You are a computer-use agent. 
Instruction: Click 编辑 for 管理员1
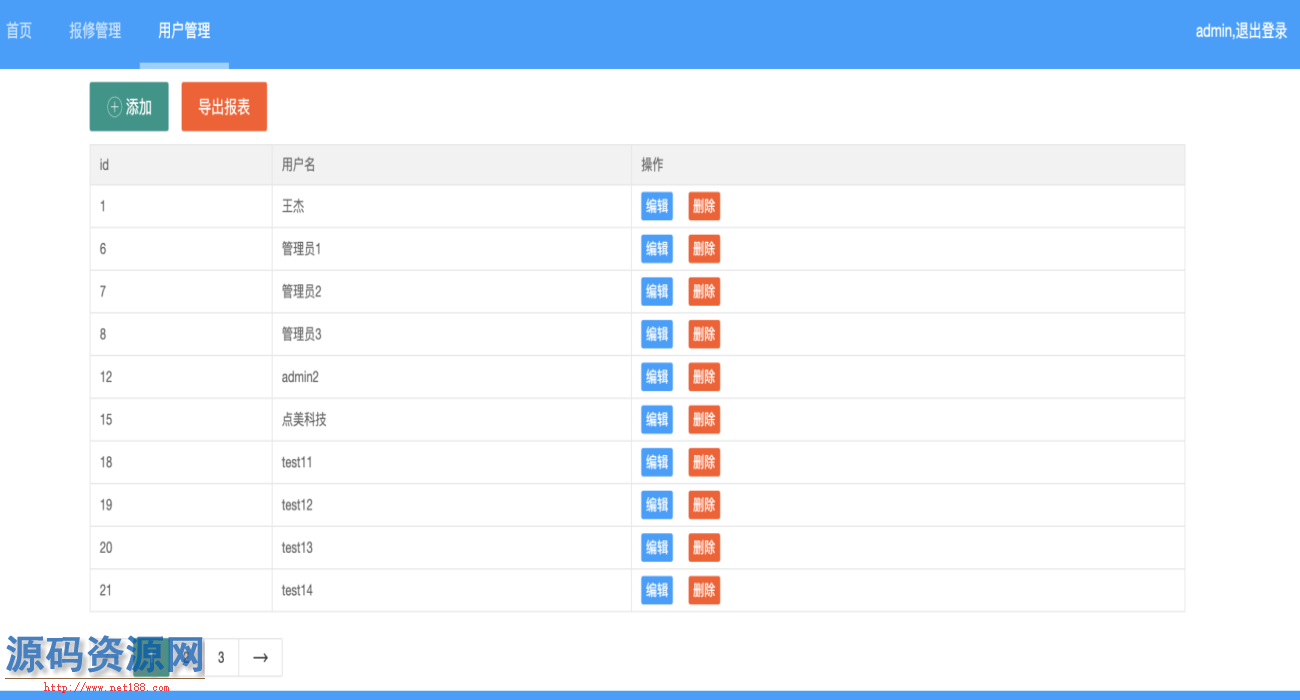[657, 249]
